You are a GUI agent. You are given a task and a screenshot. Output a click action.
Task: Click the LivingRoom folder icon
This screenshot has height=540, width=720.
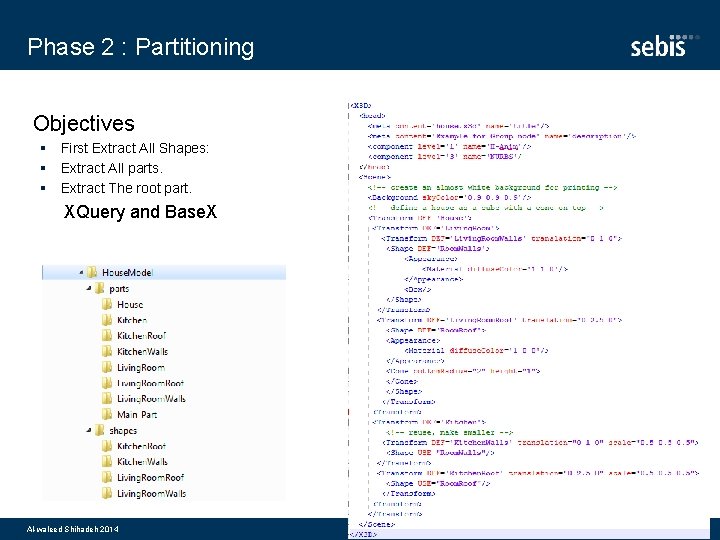pyautogui.click(x=107, y=367)
